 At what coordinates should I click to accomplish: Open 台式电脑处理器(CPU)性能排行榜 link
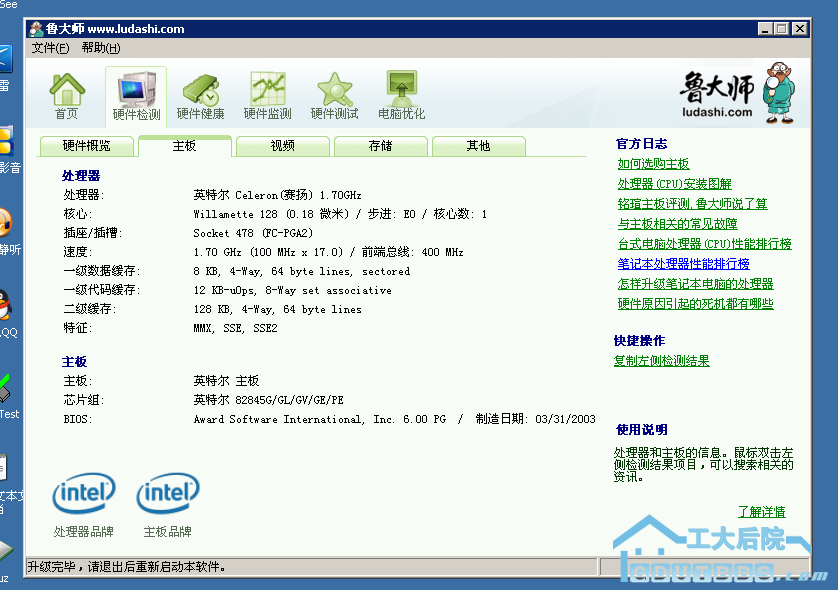pyautogui.click(x=704, y=244)
